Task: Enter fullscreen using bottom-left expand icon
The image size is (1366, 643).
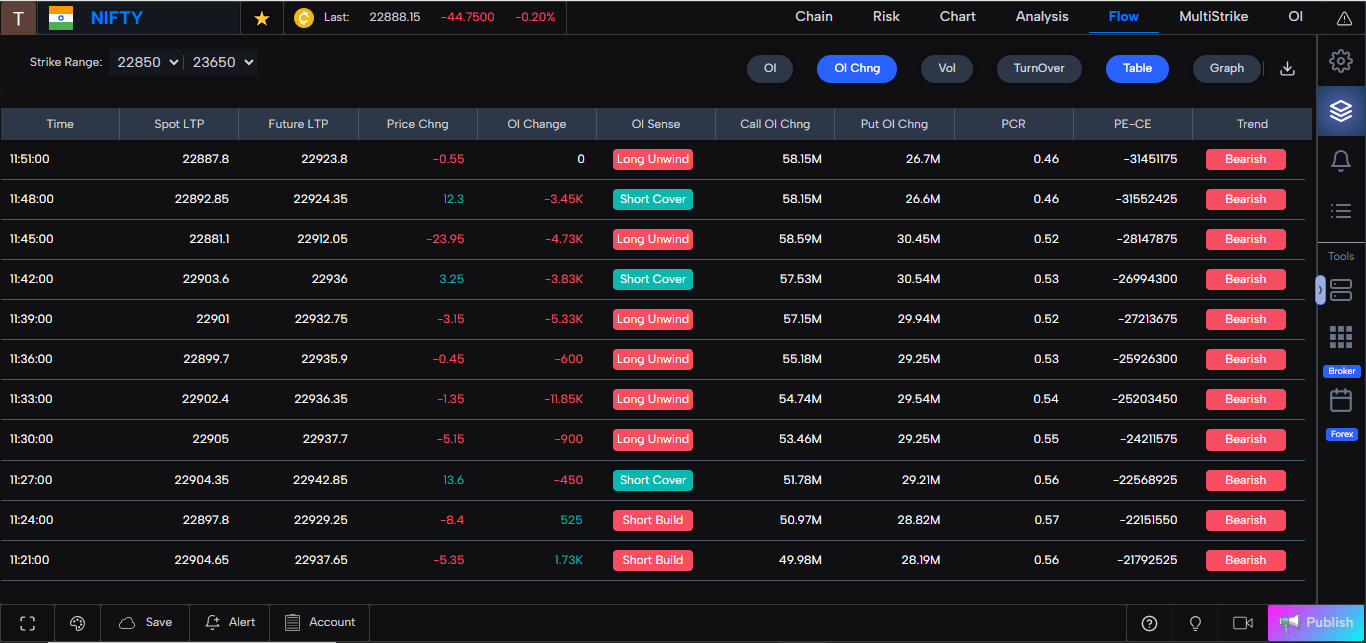Action: coord(27,623)
